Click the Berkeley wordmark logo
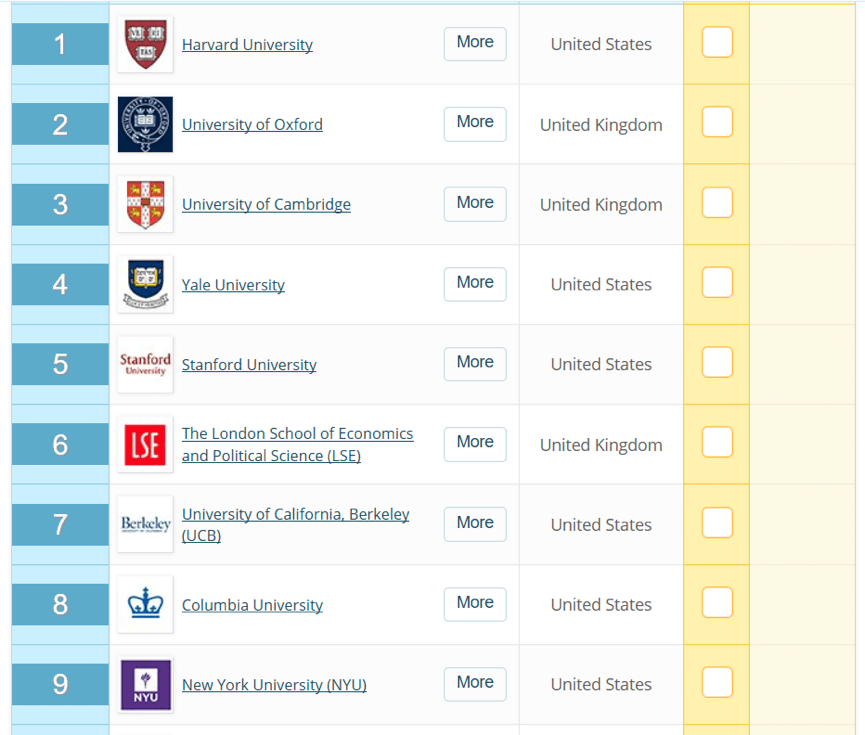The image size is (865, 735). 145,524
